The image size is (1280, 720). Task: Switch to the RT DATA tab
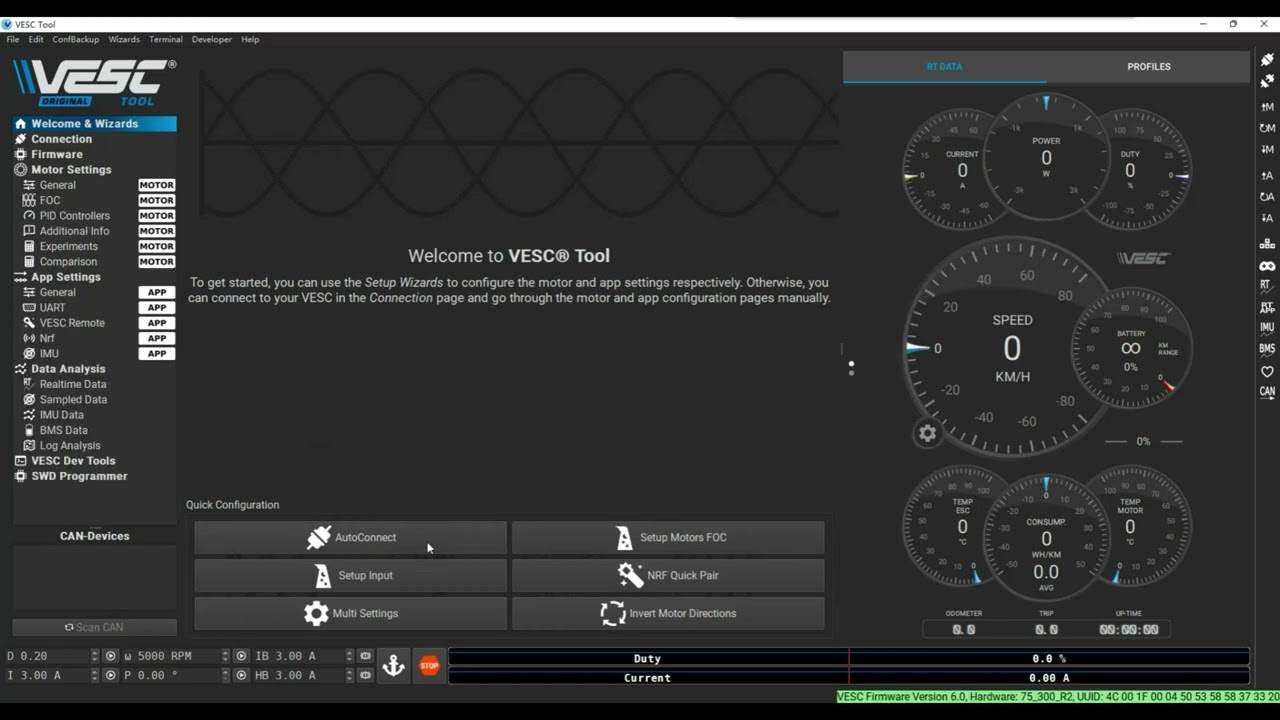944,67
